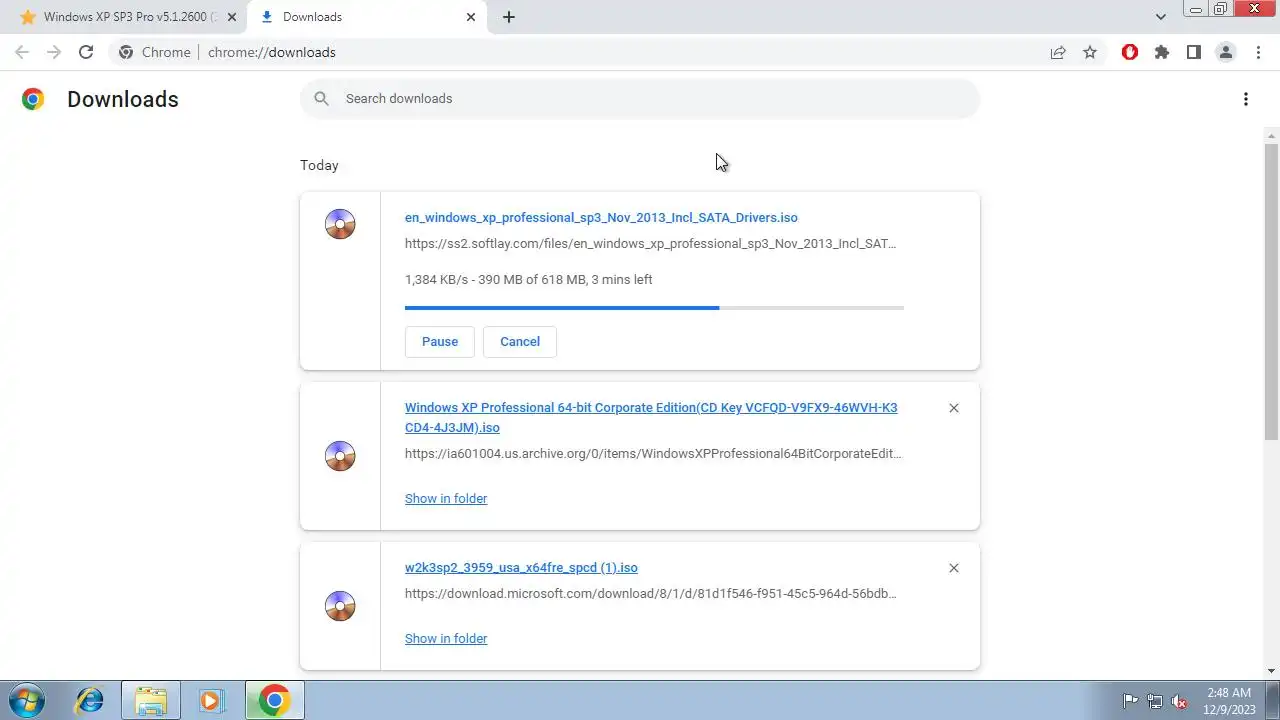The width and height of the screenshot is (1280, 720).
Task: Click the browser Forward arrow
Action: [x=54, y=52]
